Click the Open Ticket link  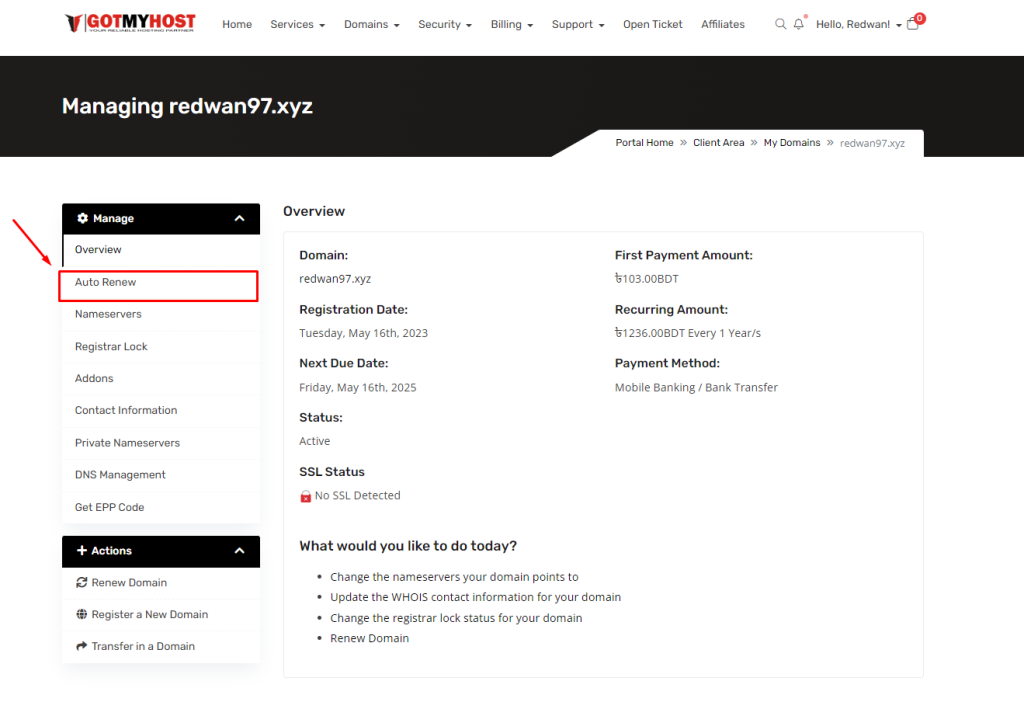pos(652,24)
